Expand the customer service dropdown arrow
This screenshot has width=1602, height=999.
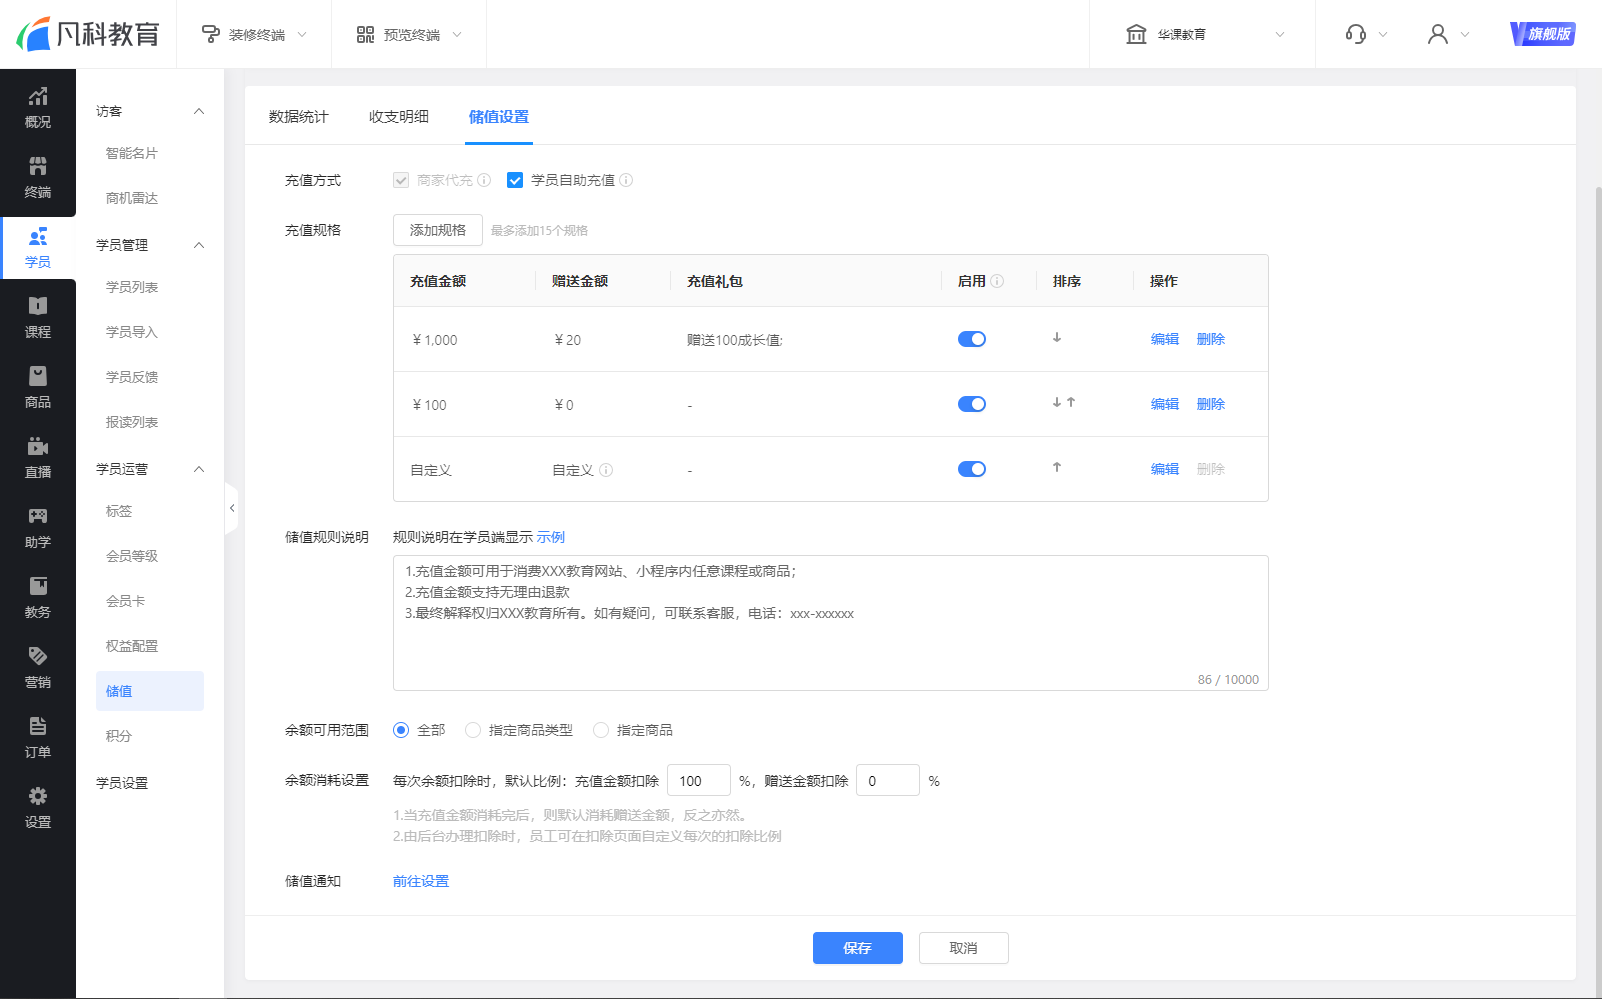pyautogui.click(x=1383, y=34)
